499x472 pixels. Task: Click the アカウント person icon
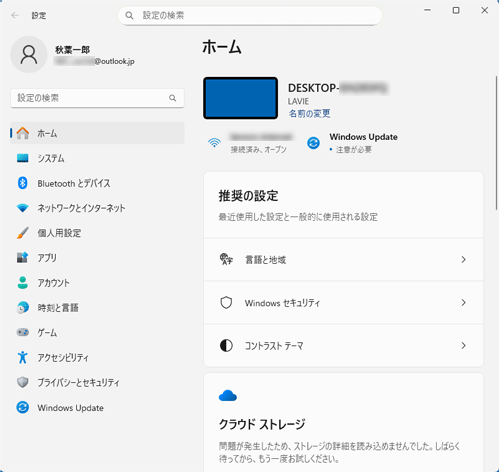pos(23,283)
